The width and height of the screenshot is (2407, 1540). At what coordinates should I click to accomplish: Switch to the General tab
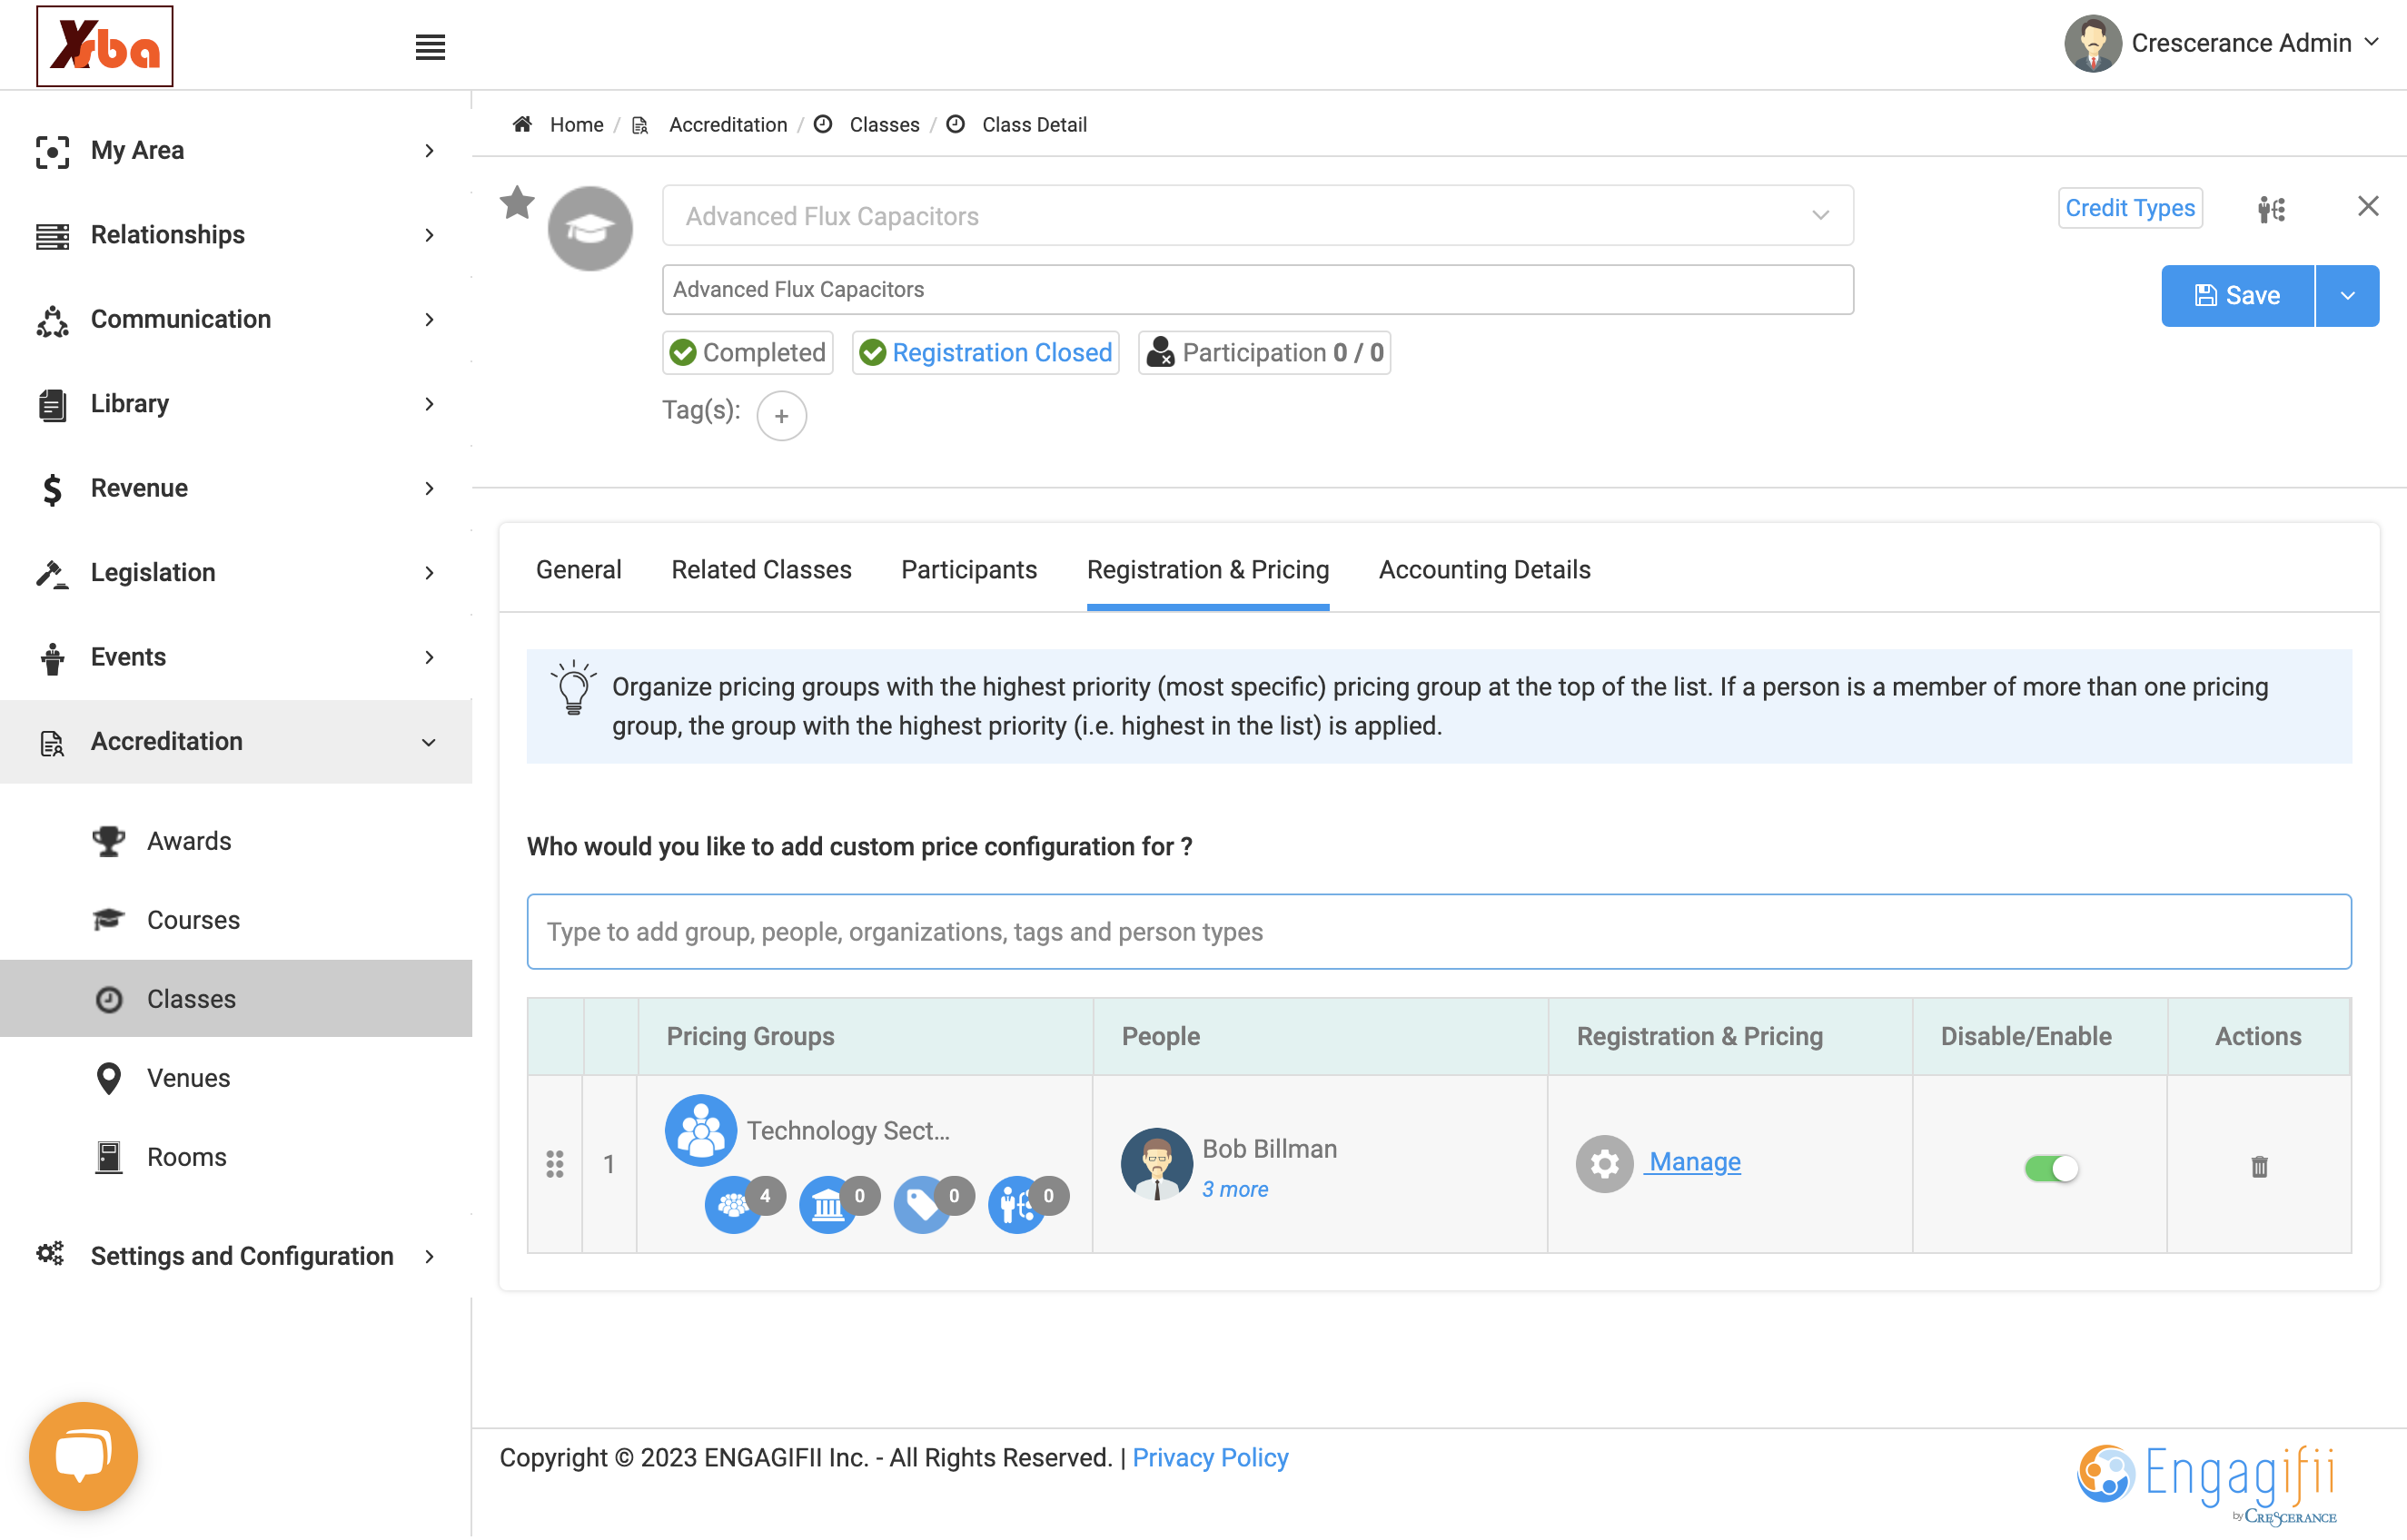578,569
